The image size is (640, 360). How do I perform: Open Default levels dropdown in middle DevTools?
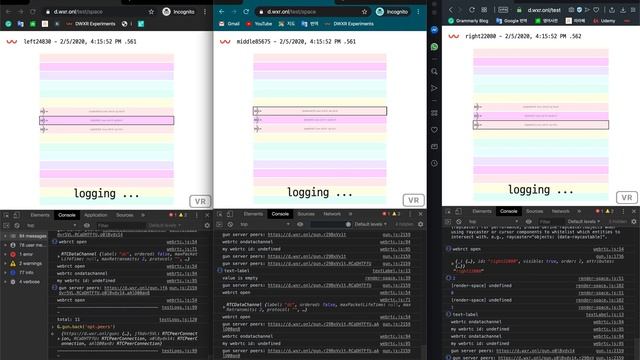[x=371, y=224]
